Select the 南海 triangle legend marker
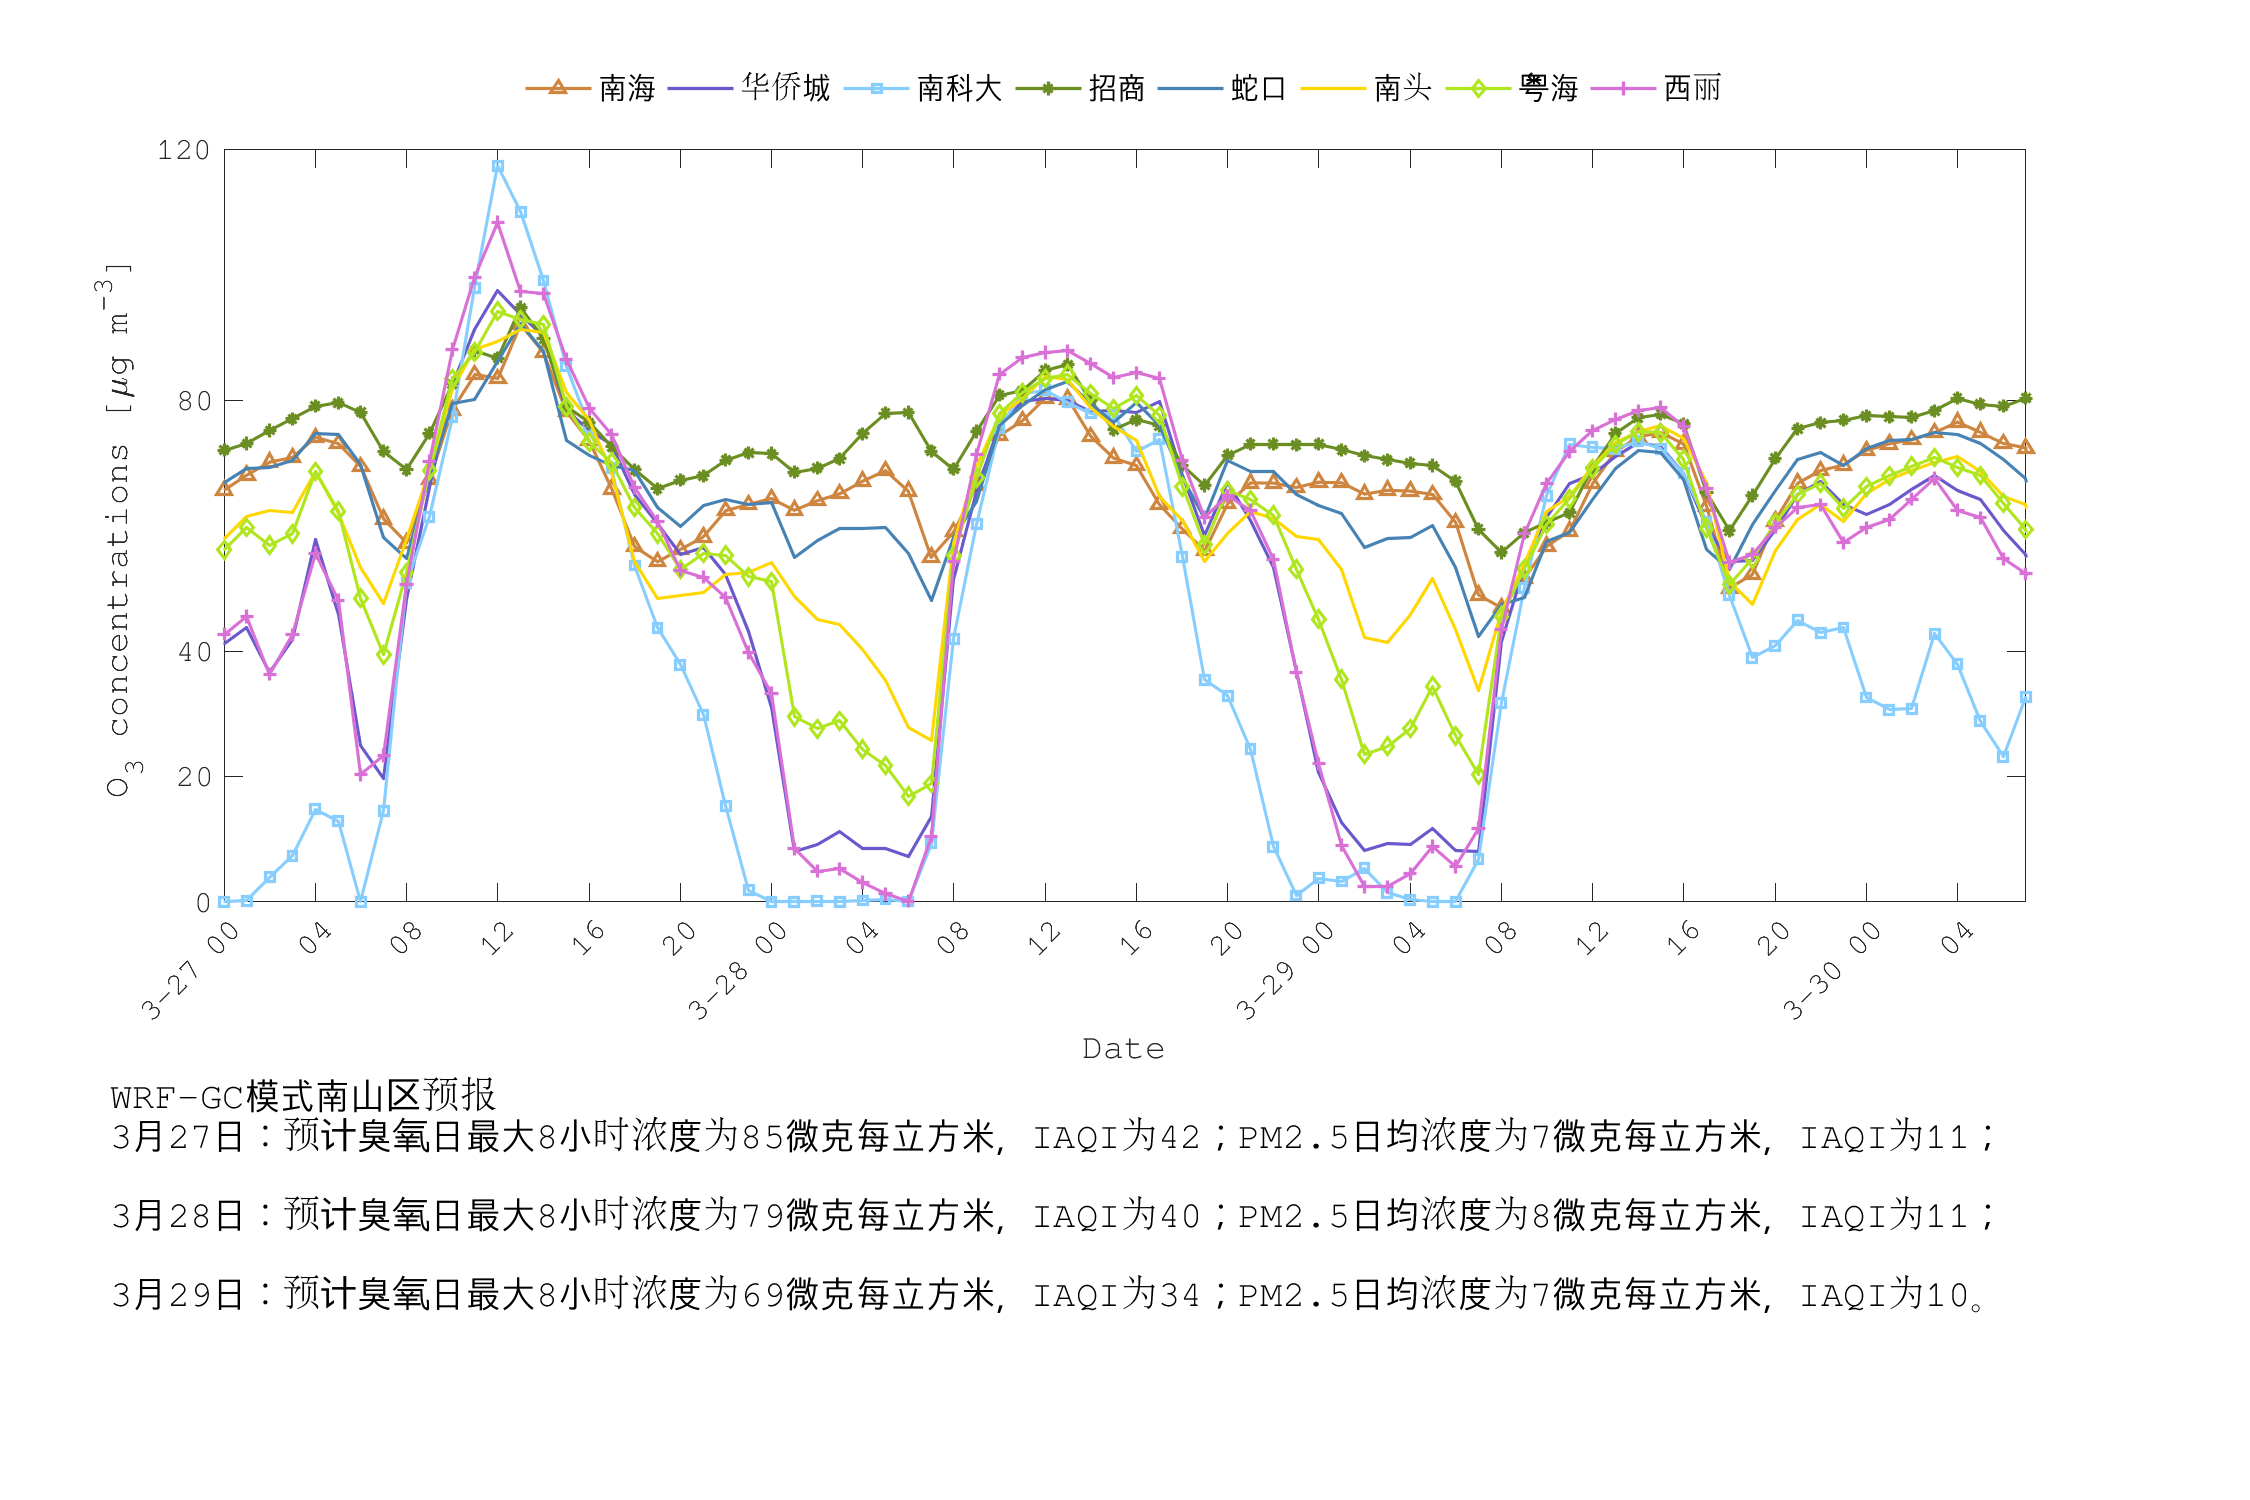 coord(557,88)
